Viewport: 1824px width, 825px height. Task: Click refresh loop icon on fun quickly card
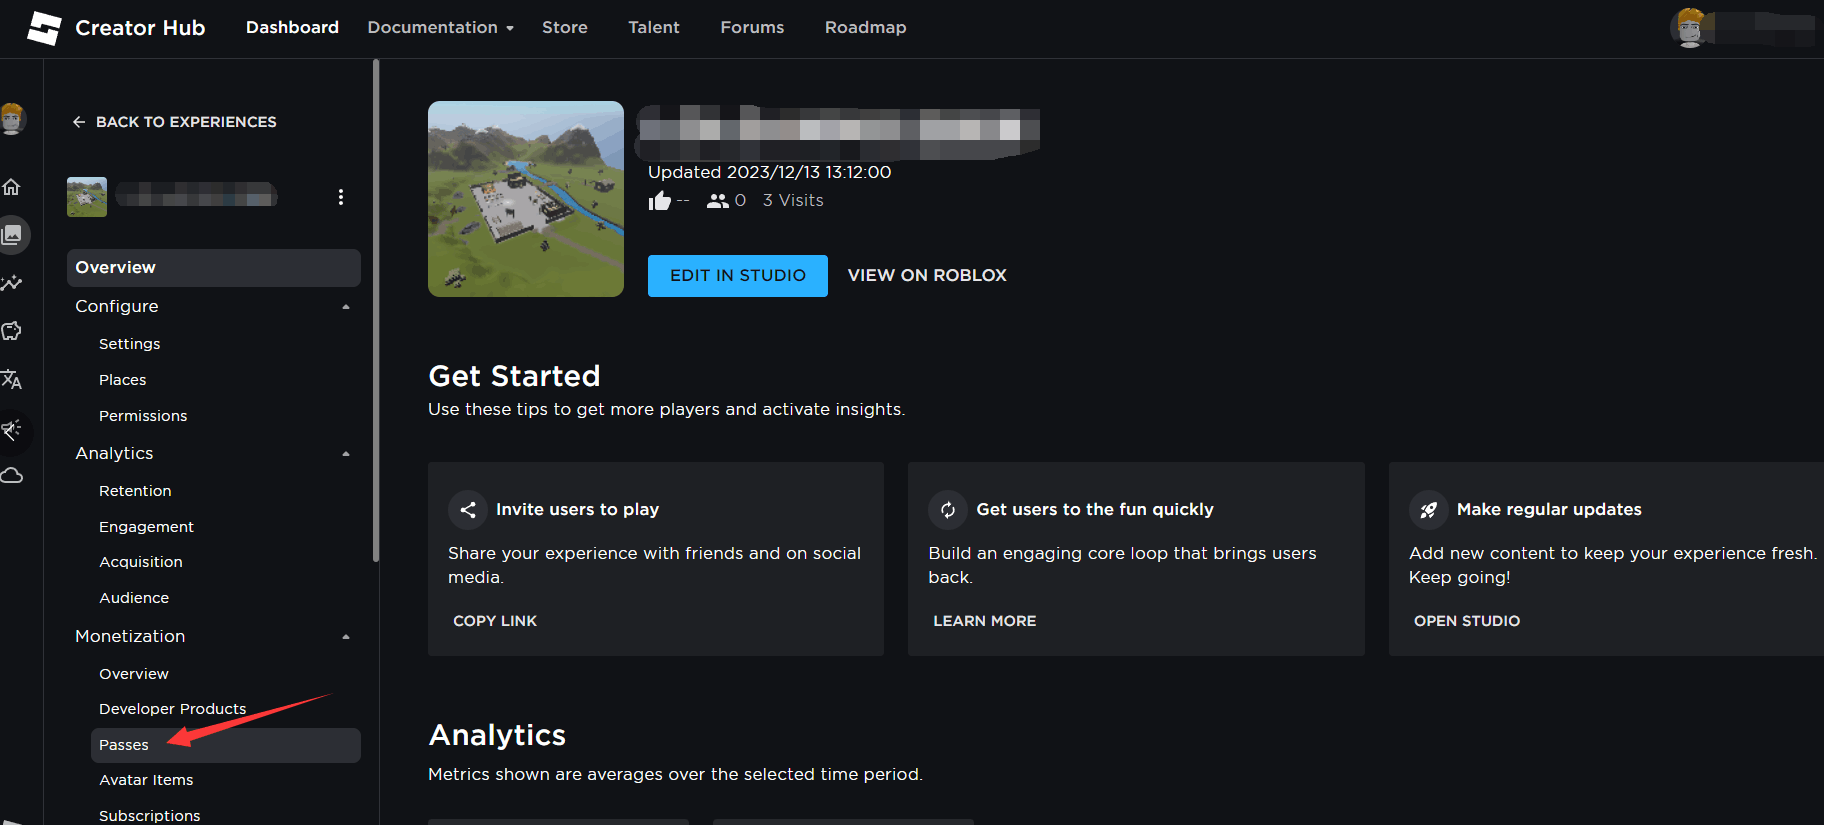(948, 510)
